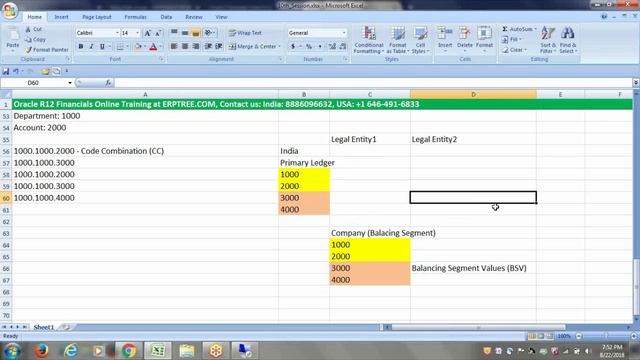Screen dimensions: 640x360
Task: Switch to the Review tab
Action: pyautogui.click(x=193, y=17)
